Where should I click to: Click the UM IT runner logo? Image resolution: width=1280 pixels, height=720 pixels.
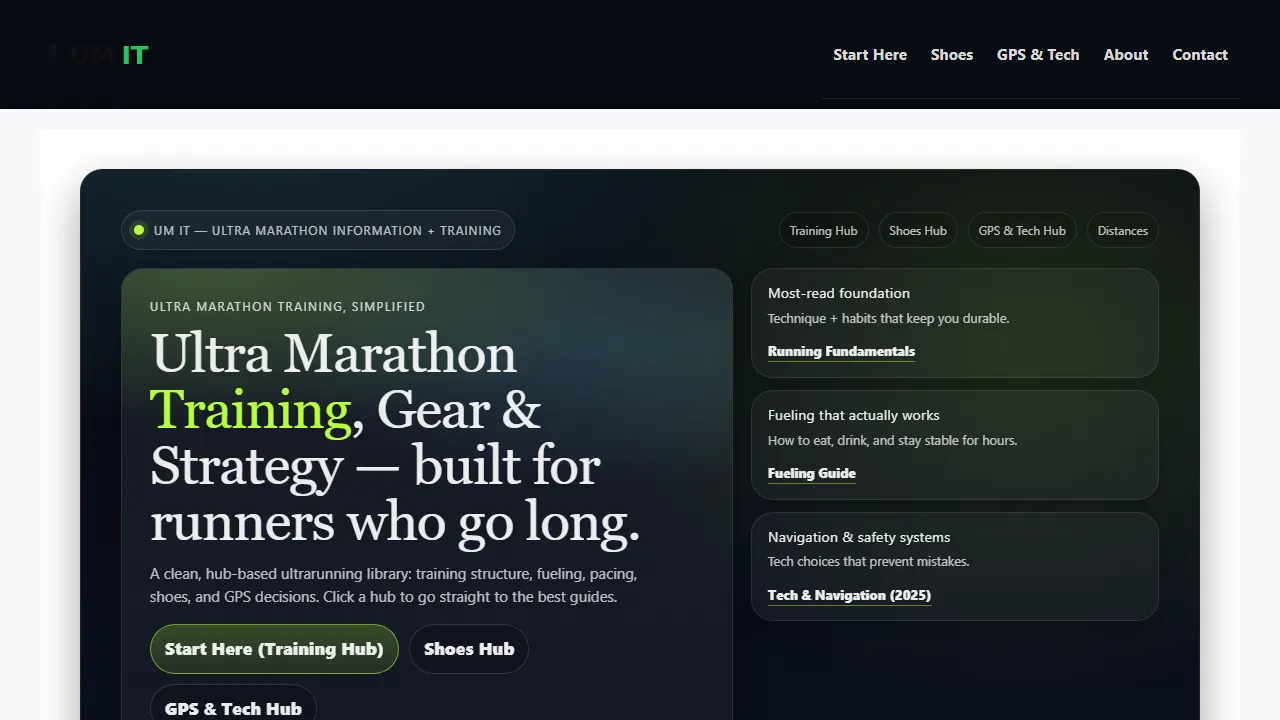(x=97, y=55)
